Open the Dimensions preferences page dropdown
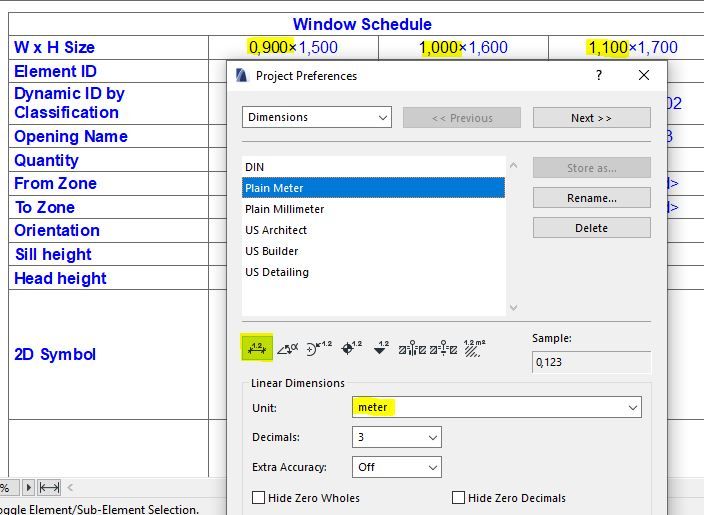This screenshot has height=515, width=704. (x=317, y=117)
